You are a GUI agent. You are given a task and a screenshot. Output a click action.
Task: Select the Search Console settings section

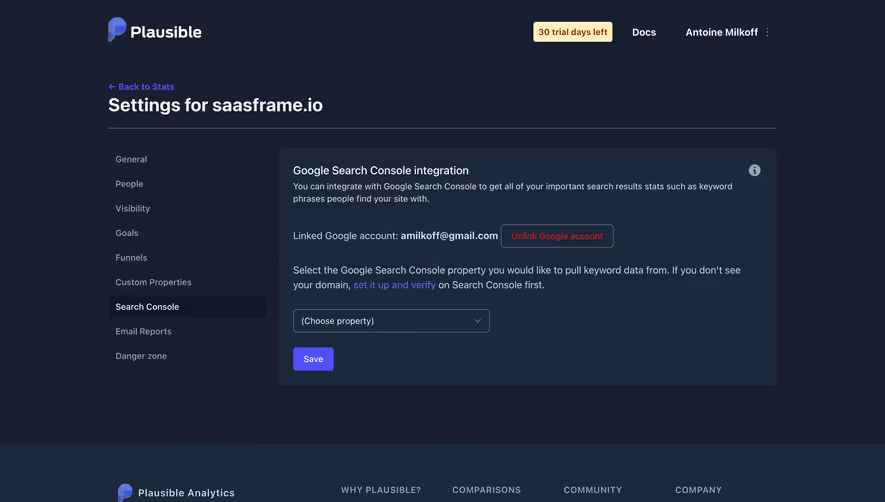click(x=187, y=307)
